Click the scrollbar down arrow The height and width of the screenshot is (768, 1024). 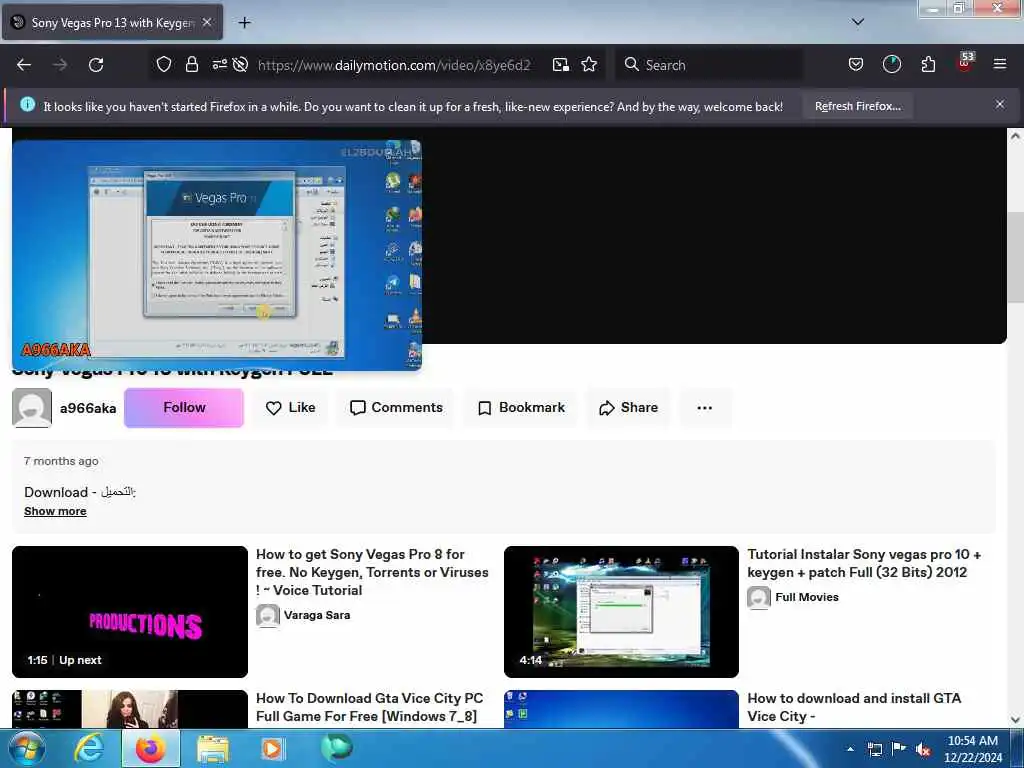click(x=1015, y=720)
